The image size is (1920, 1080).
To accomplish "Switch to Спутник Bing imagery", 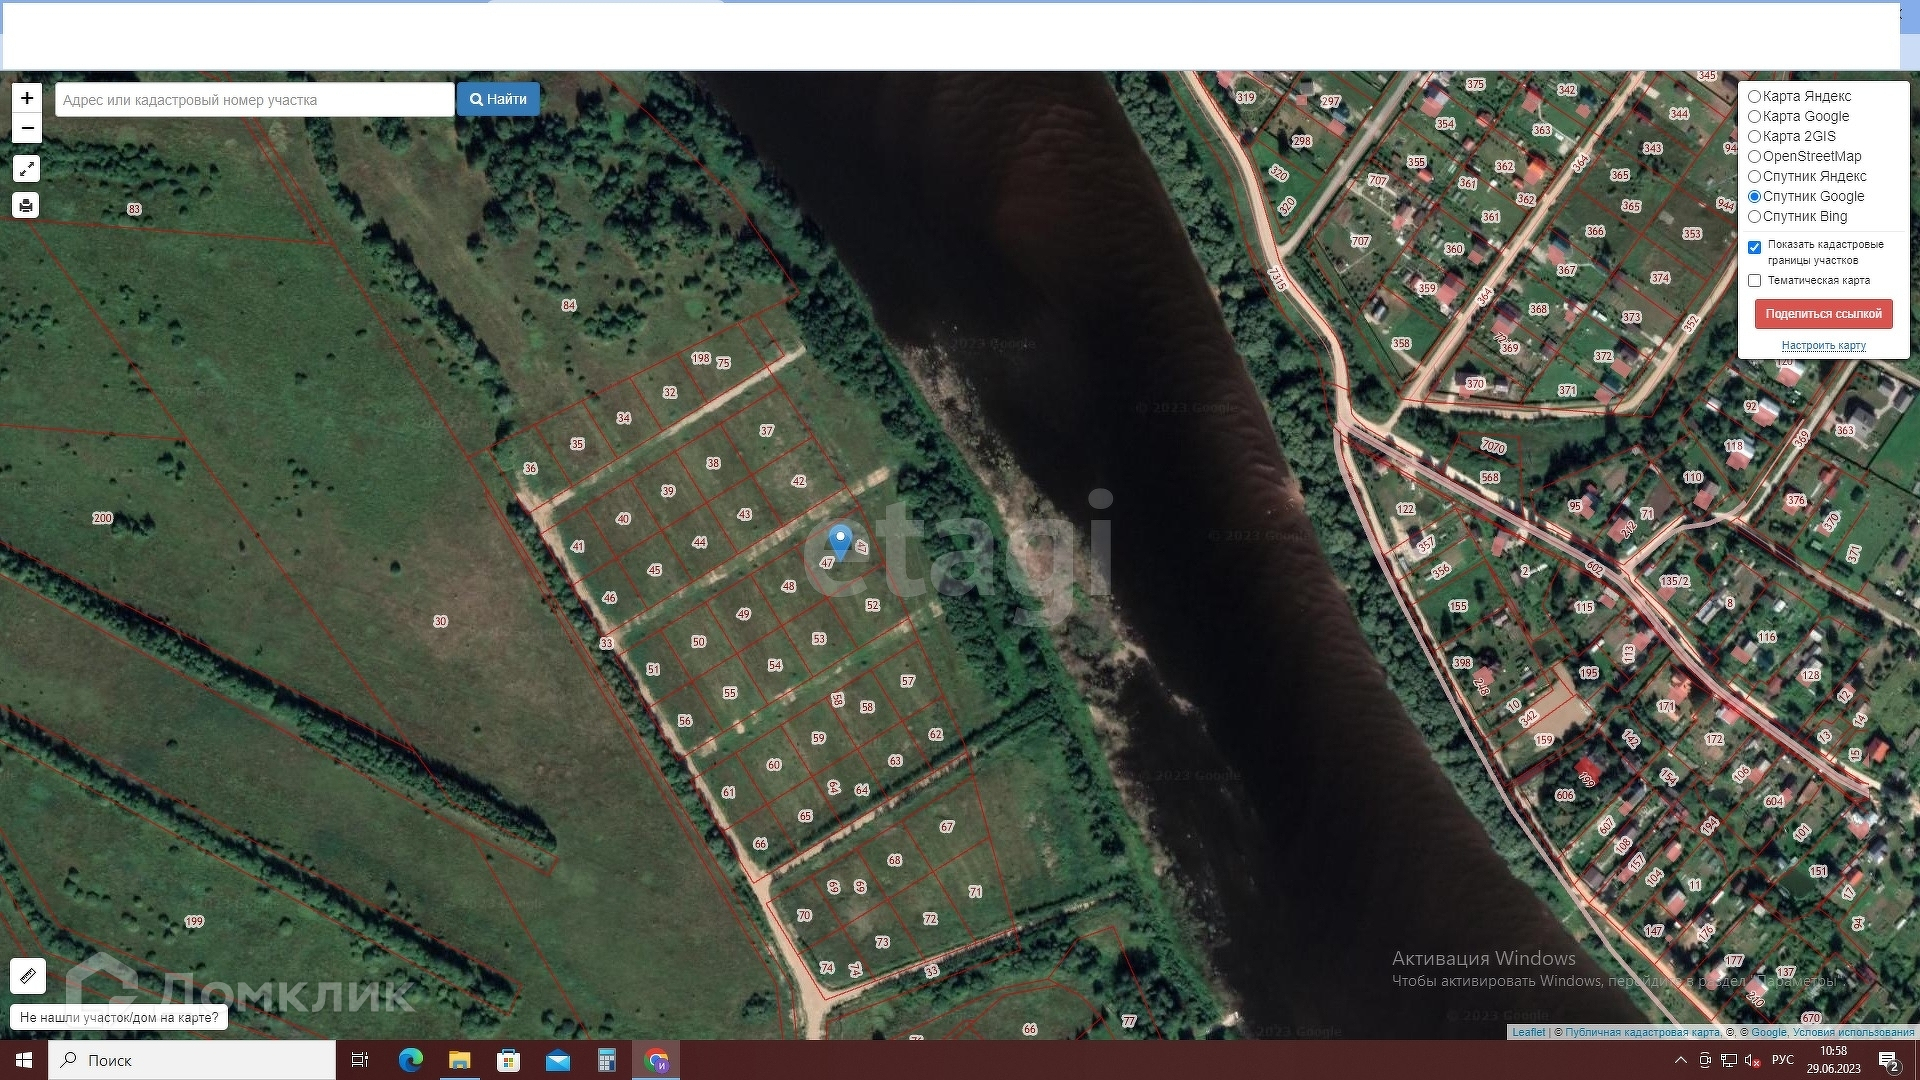I will click(1754, 217).
